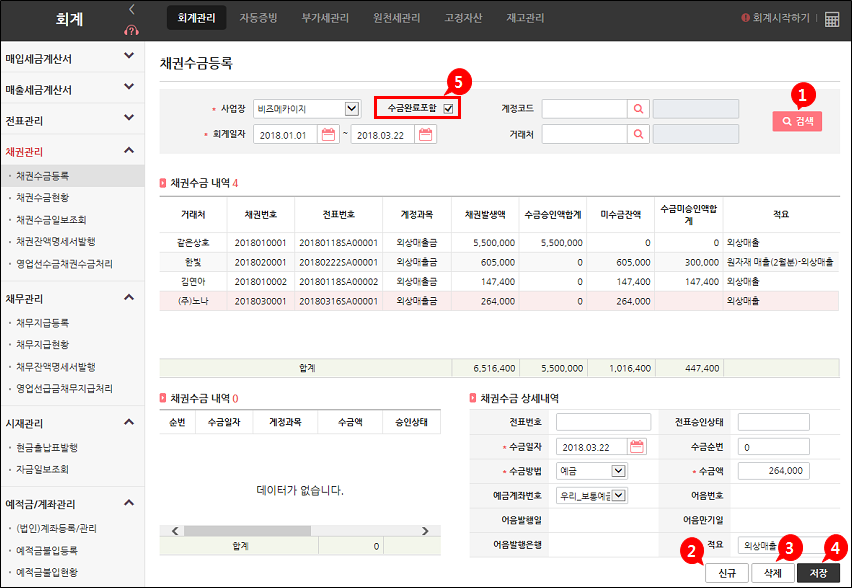Expand the 매출세금계산서 menu section

tap(129, 86)
